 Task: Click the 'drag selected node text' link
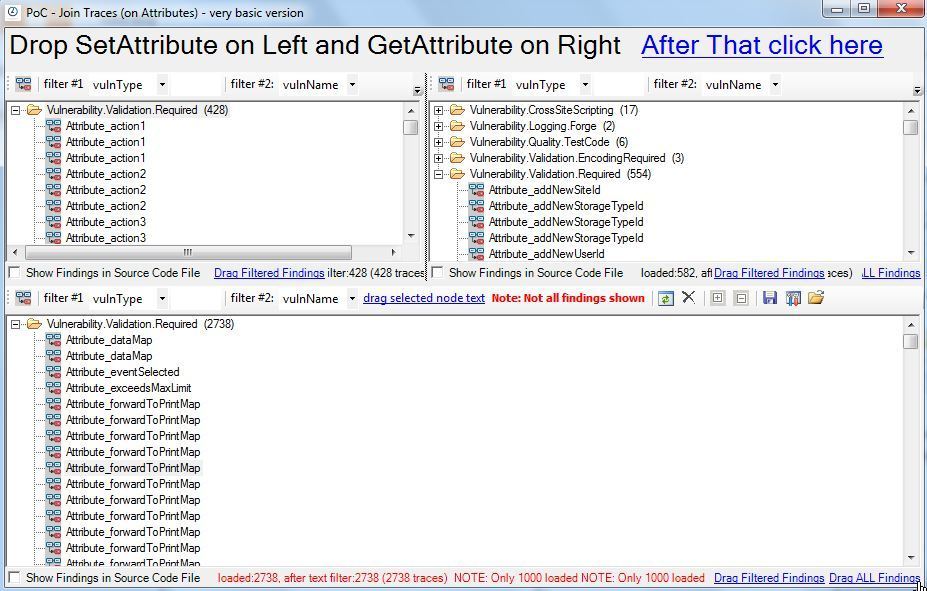click(423, 298)
